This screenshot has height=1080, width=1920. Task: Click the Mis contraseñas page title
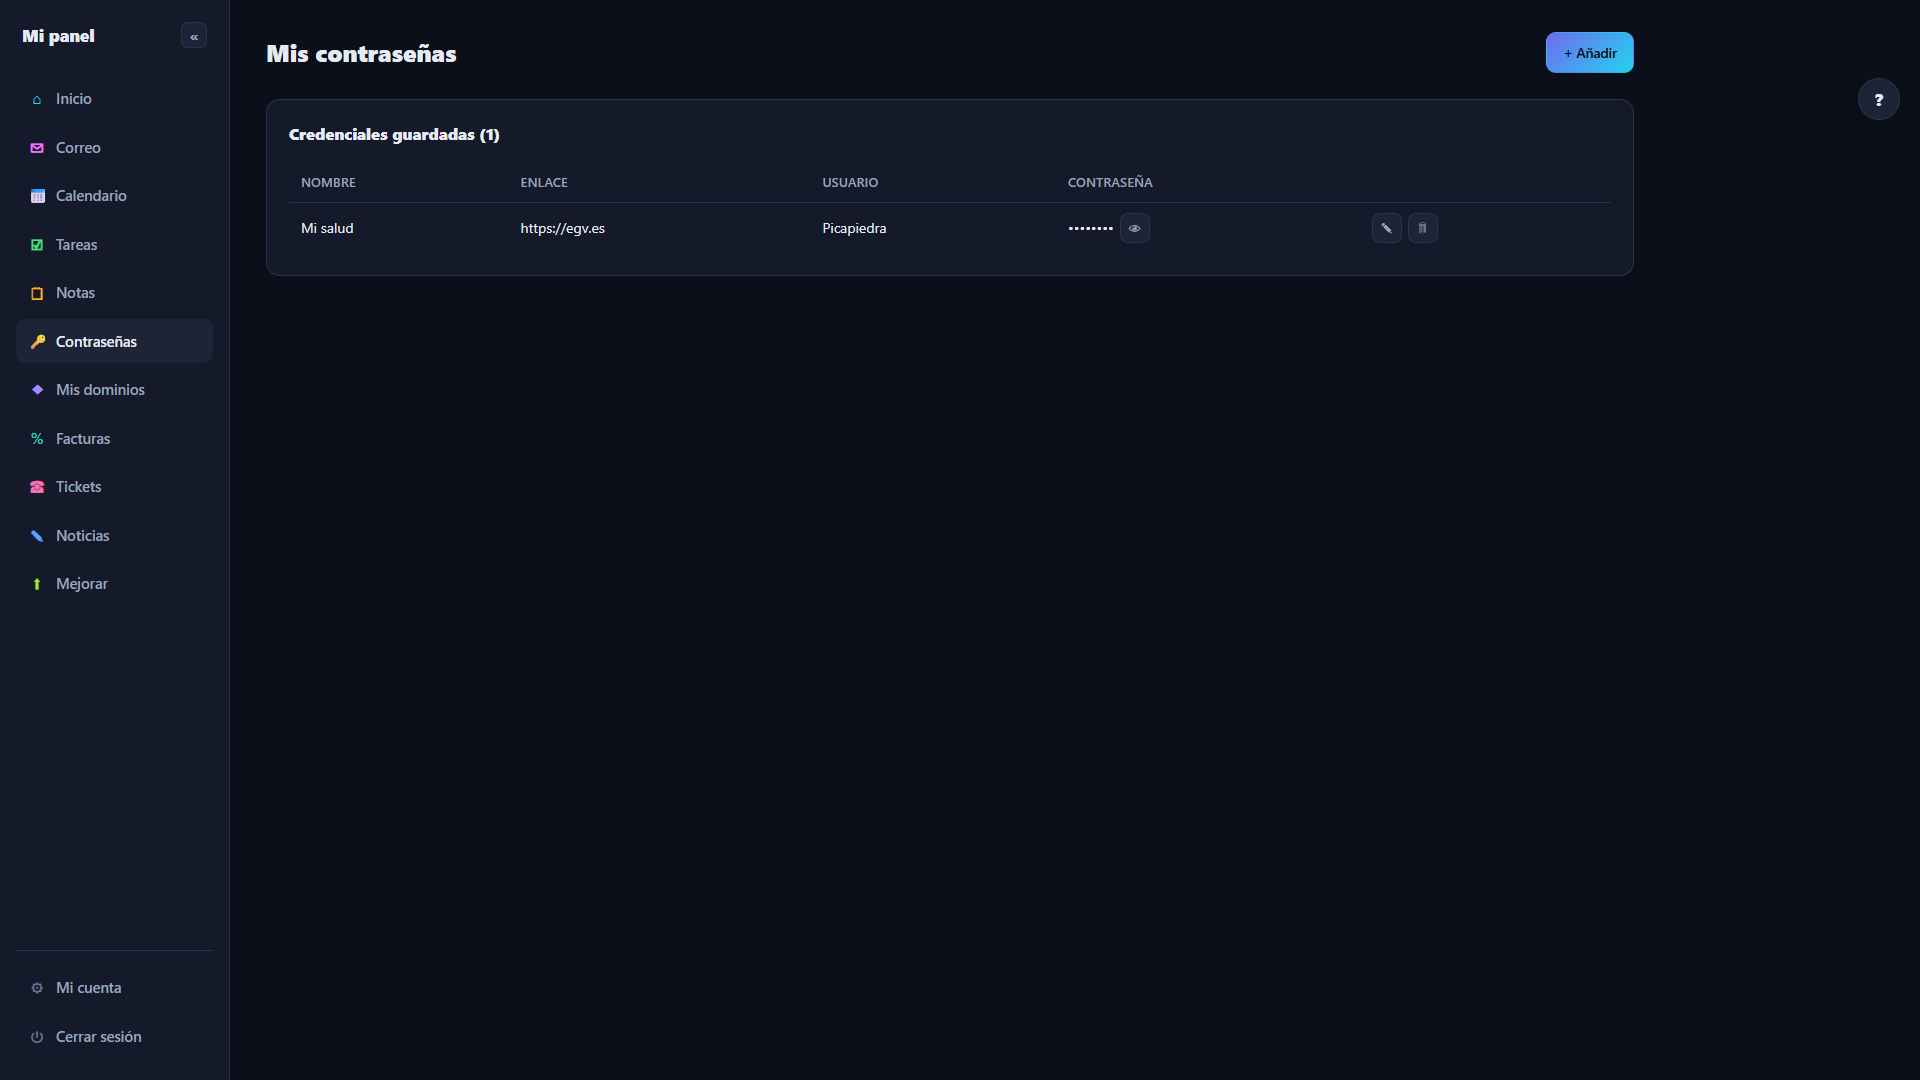pyautogui.click(x=361, y=54)
